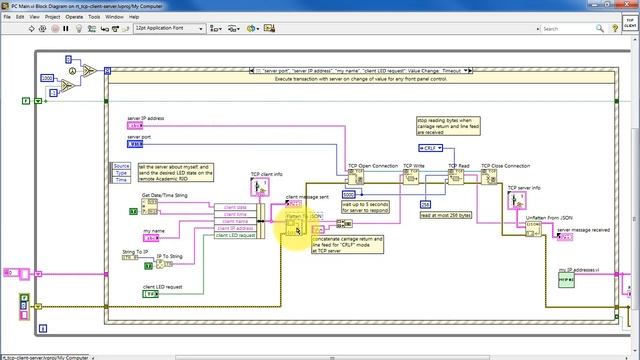Select the 256 bytes-to-read constant
640x360 pixels.
tap(425, 204)
